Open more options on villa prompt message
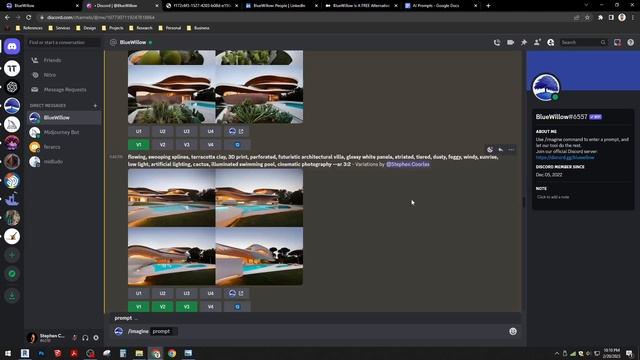Viewport: 640px width, 360px height. pos(511,150)
